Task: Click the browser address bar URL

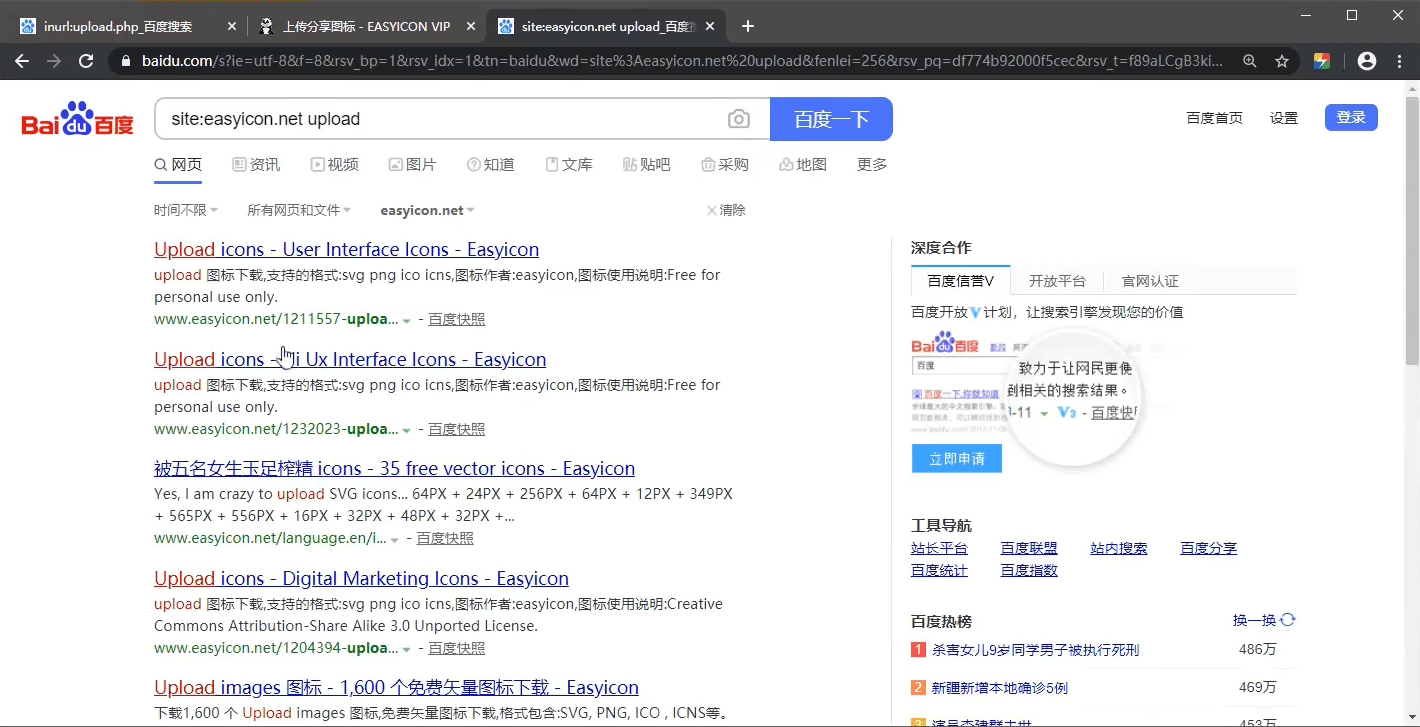Action: click(x=680, y=61)
